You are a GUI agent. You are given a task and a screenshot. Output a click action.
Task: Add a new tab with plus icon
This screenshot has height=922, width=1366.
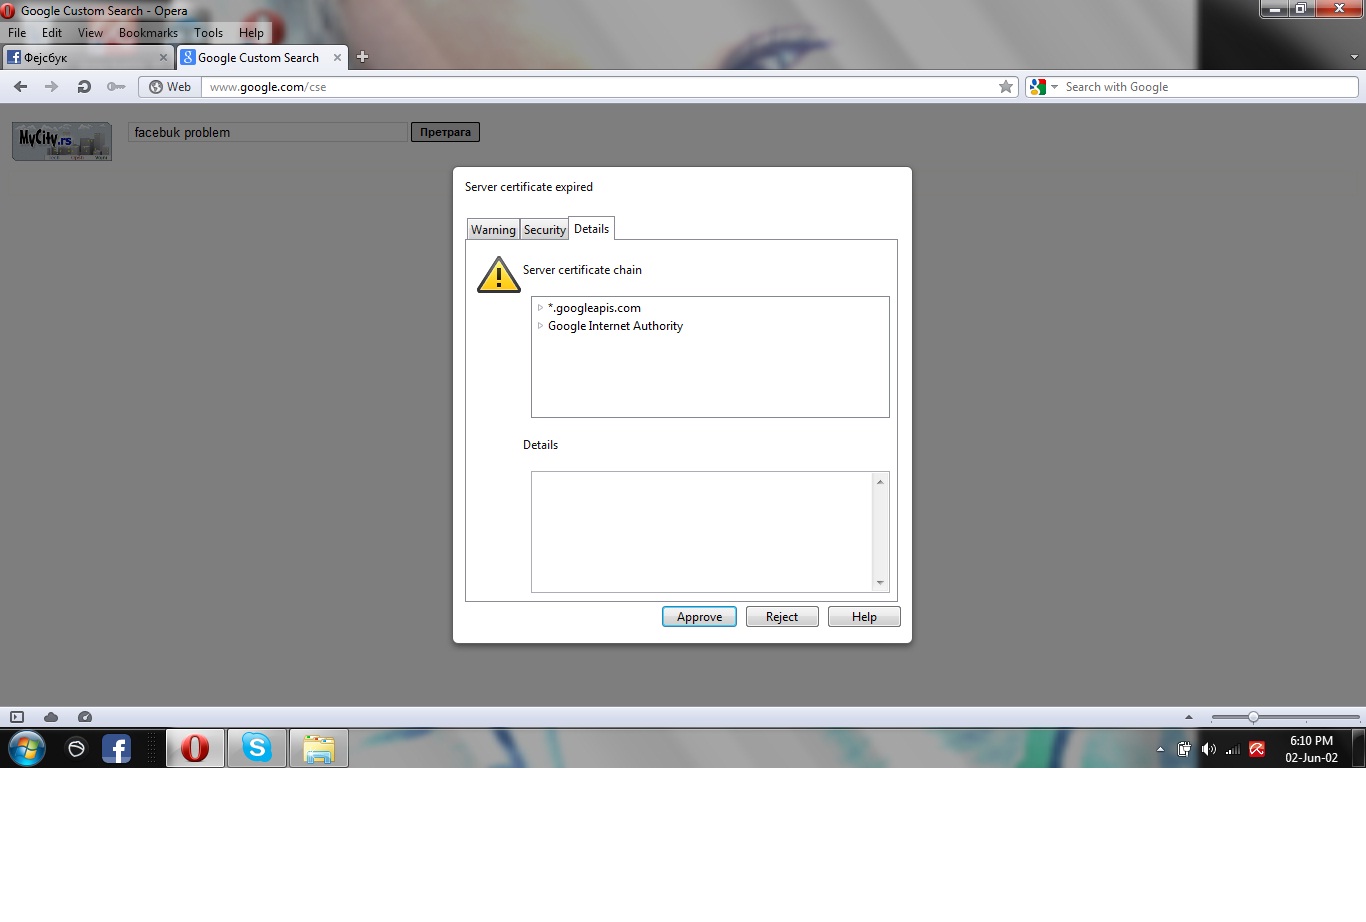coord(362,57)
